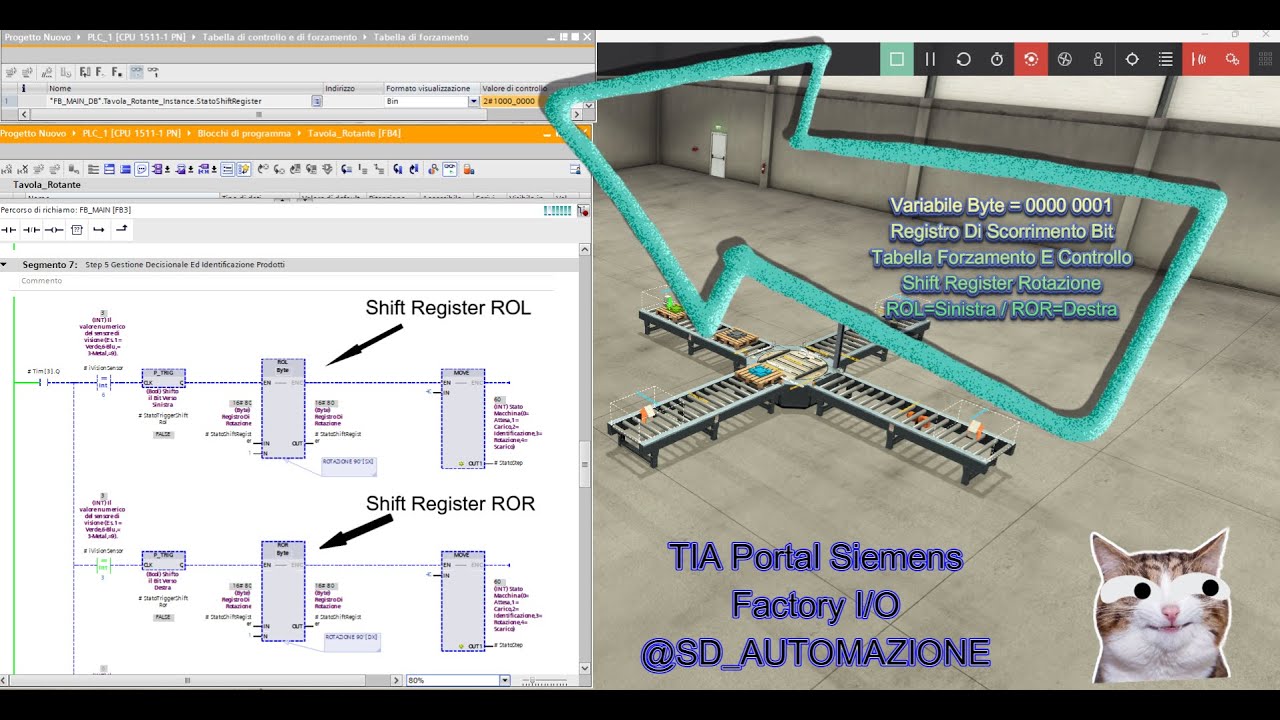Click the padlock block protection icon

coord(468,169)
